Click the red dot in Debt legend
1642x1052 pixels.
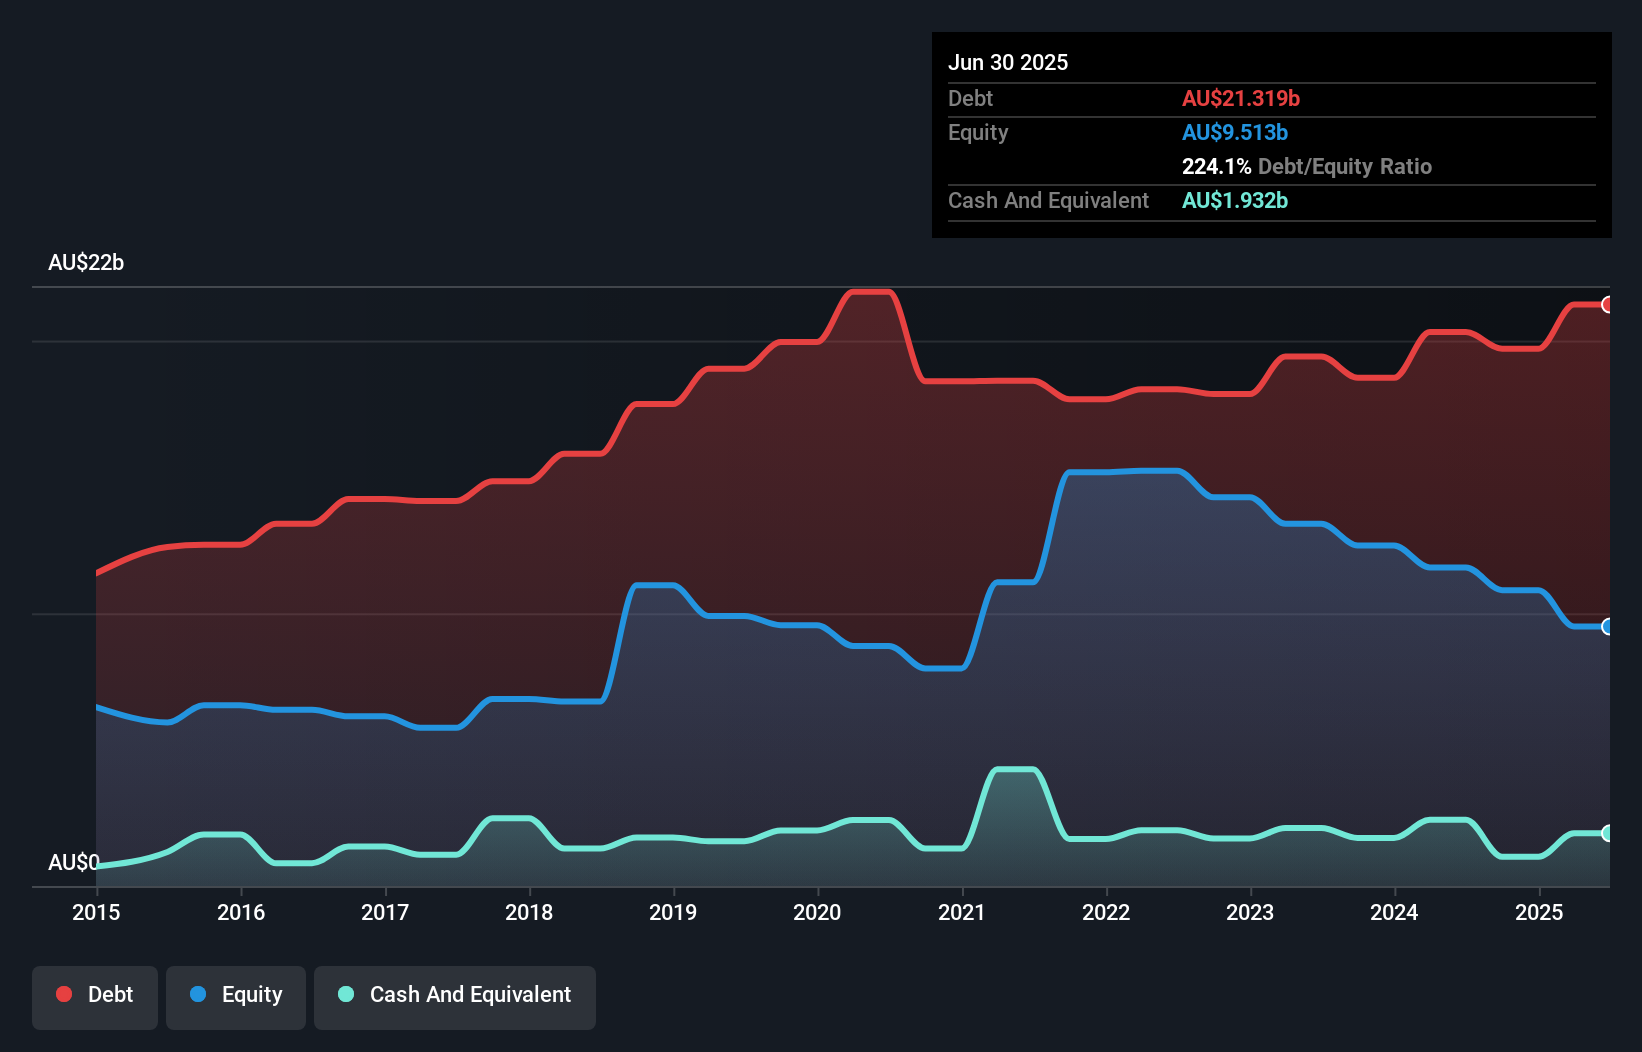click(x=64, y=994)
